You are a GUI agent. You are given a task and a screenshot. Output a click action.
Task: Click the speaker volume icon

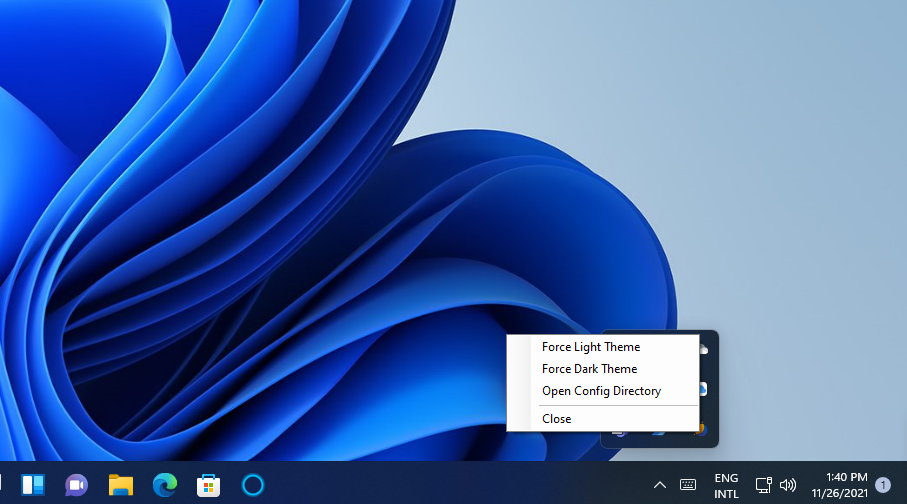[788, 485]
